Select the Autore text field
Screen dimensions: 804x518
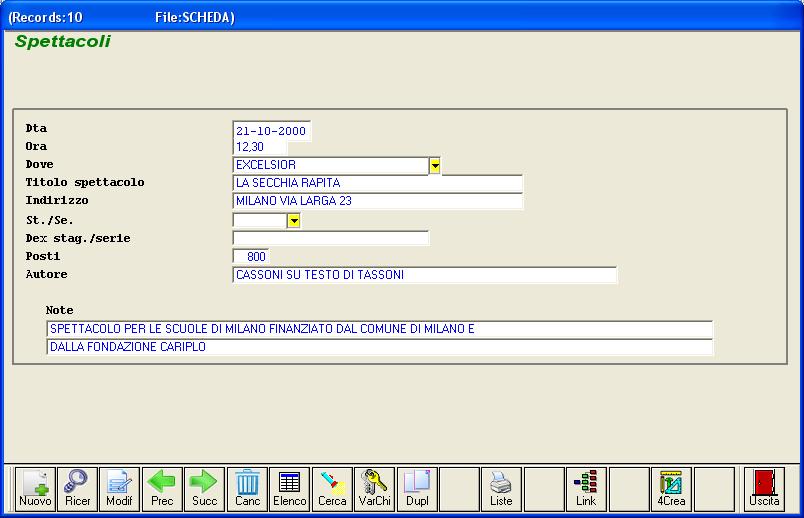424,275
